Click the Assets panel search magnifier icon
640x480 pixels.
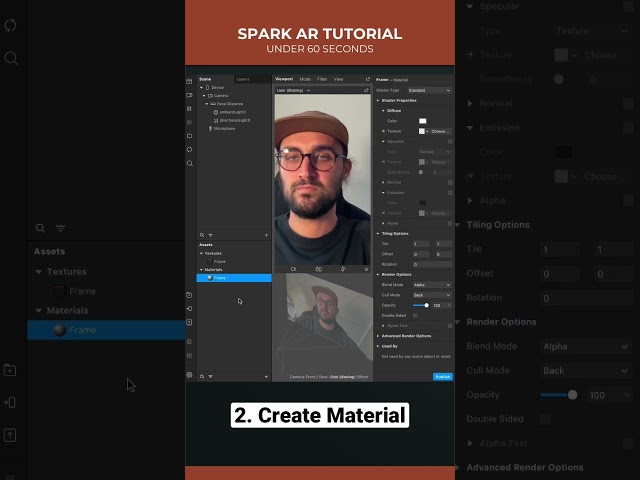pos(202,376)
